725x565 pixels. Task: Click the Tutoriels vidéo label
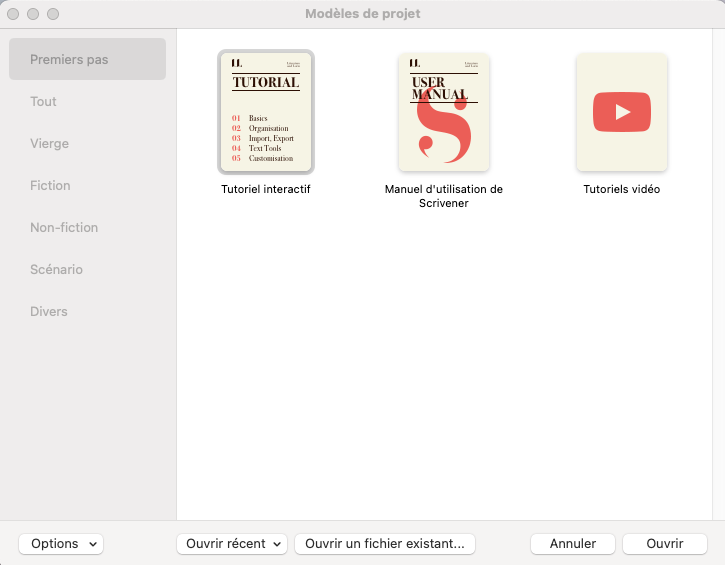(622, 189)
